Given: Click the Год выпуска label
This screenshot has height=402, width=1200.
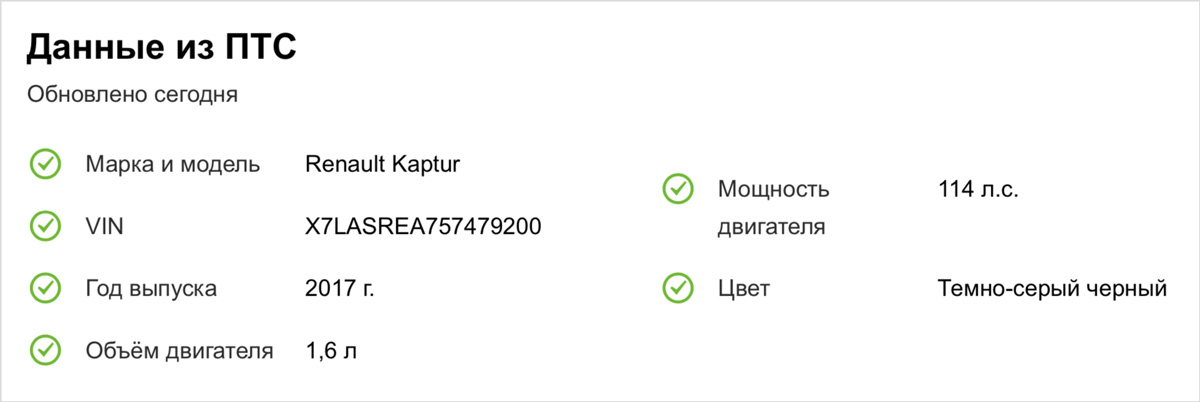Looking at the screenshot, I should pyautogui.click(x=152, y=289).
